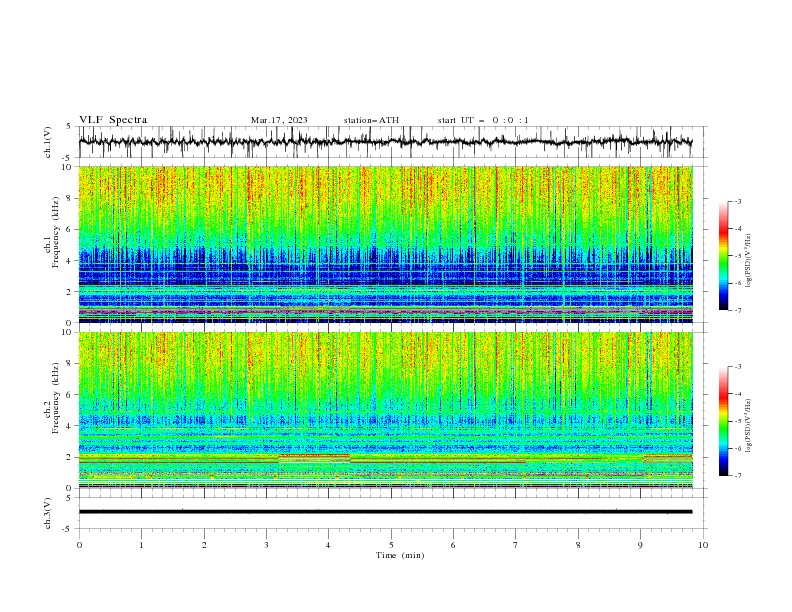The height and width of the screenshot is (612, 792).
Task: Click time axis tick label "10"
Action: tap(703, 545)
